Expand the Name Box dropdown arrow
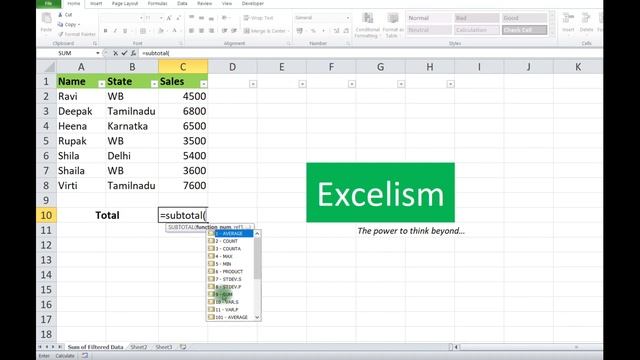The height and width of the screenshot is (360, 640). click(98, 53)
